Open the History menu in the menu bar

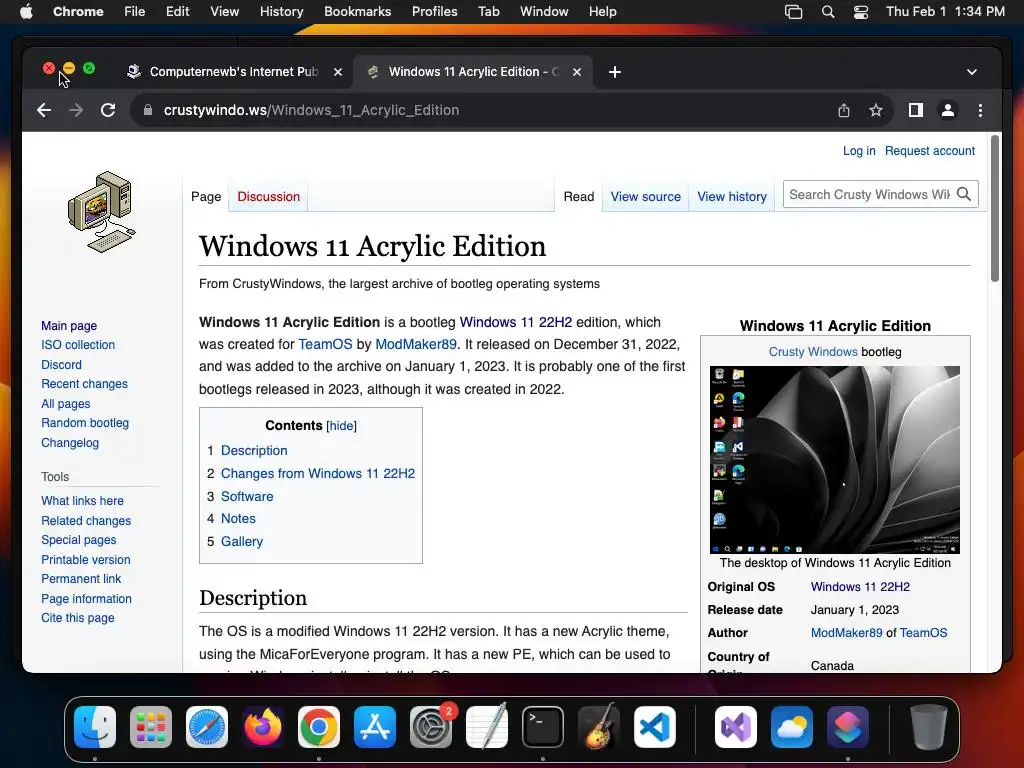coord(281,12)
